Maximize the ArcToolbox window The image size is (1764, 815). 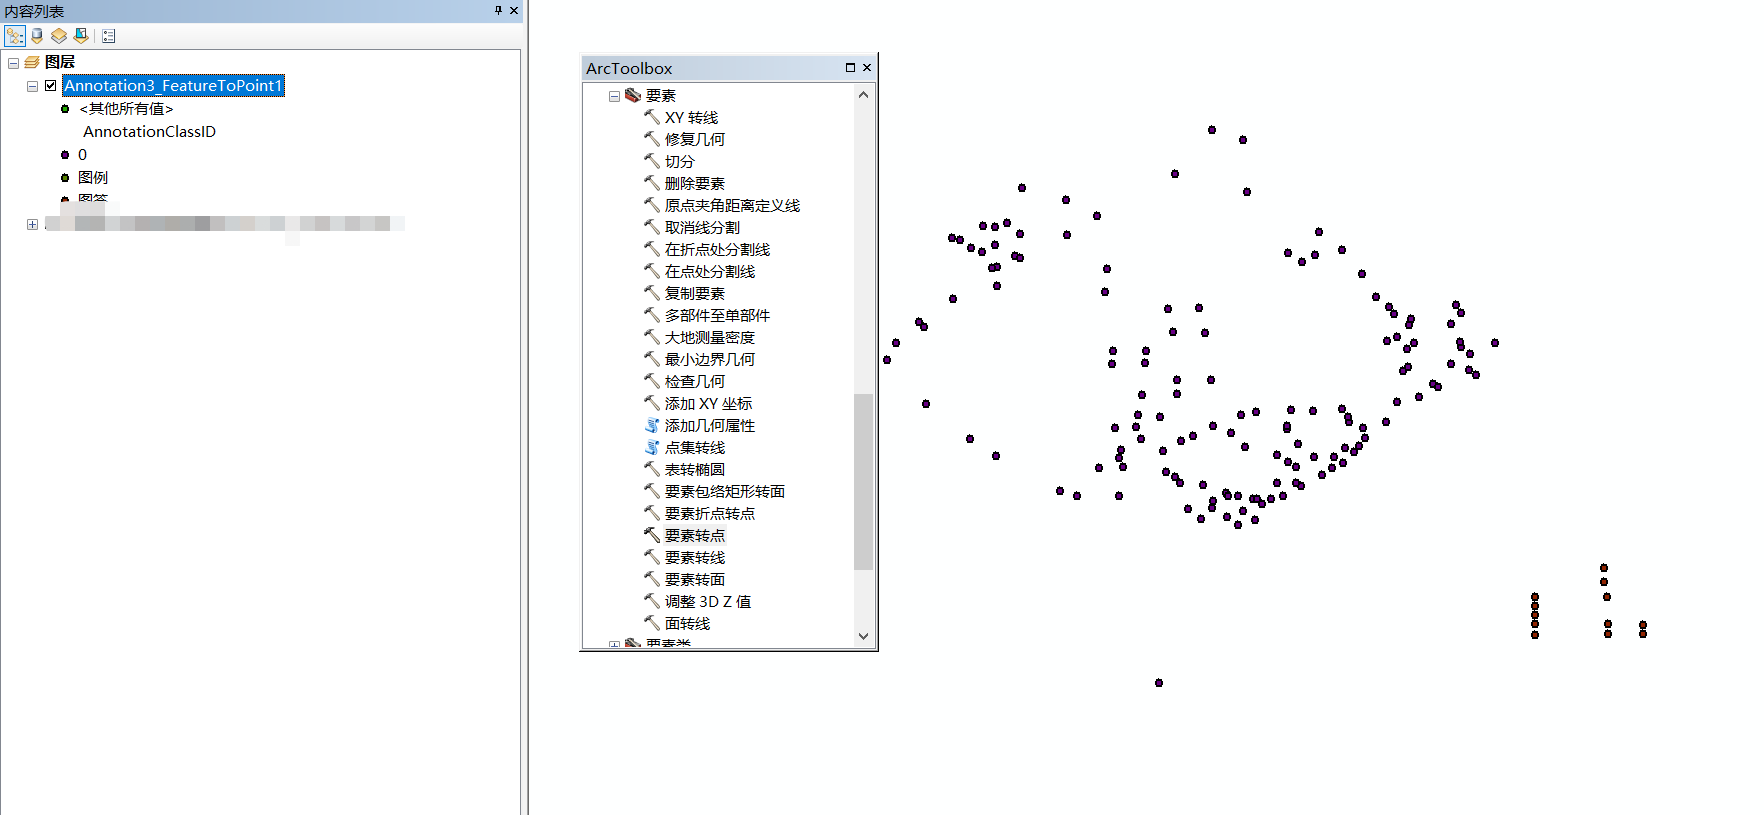pyautogui.click(x=850, y=68)
